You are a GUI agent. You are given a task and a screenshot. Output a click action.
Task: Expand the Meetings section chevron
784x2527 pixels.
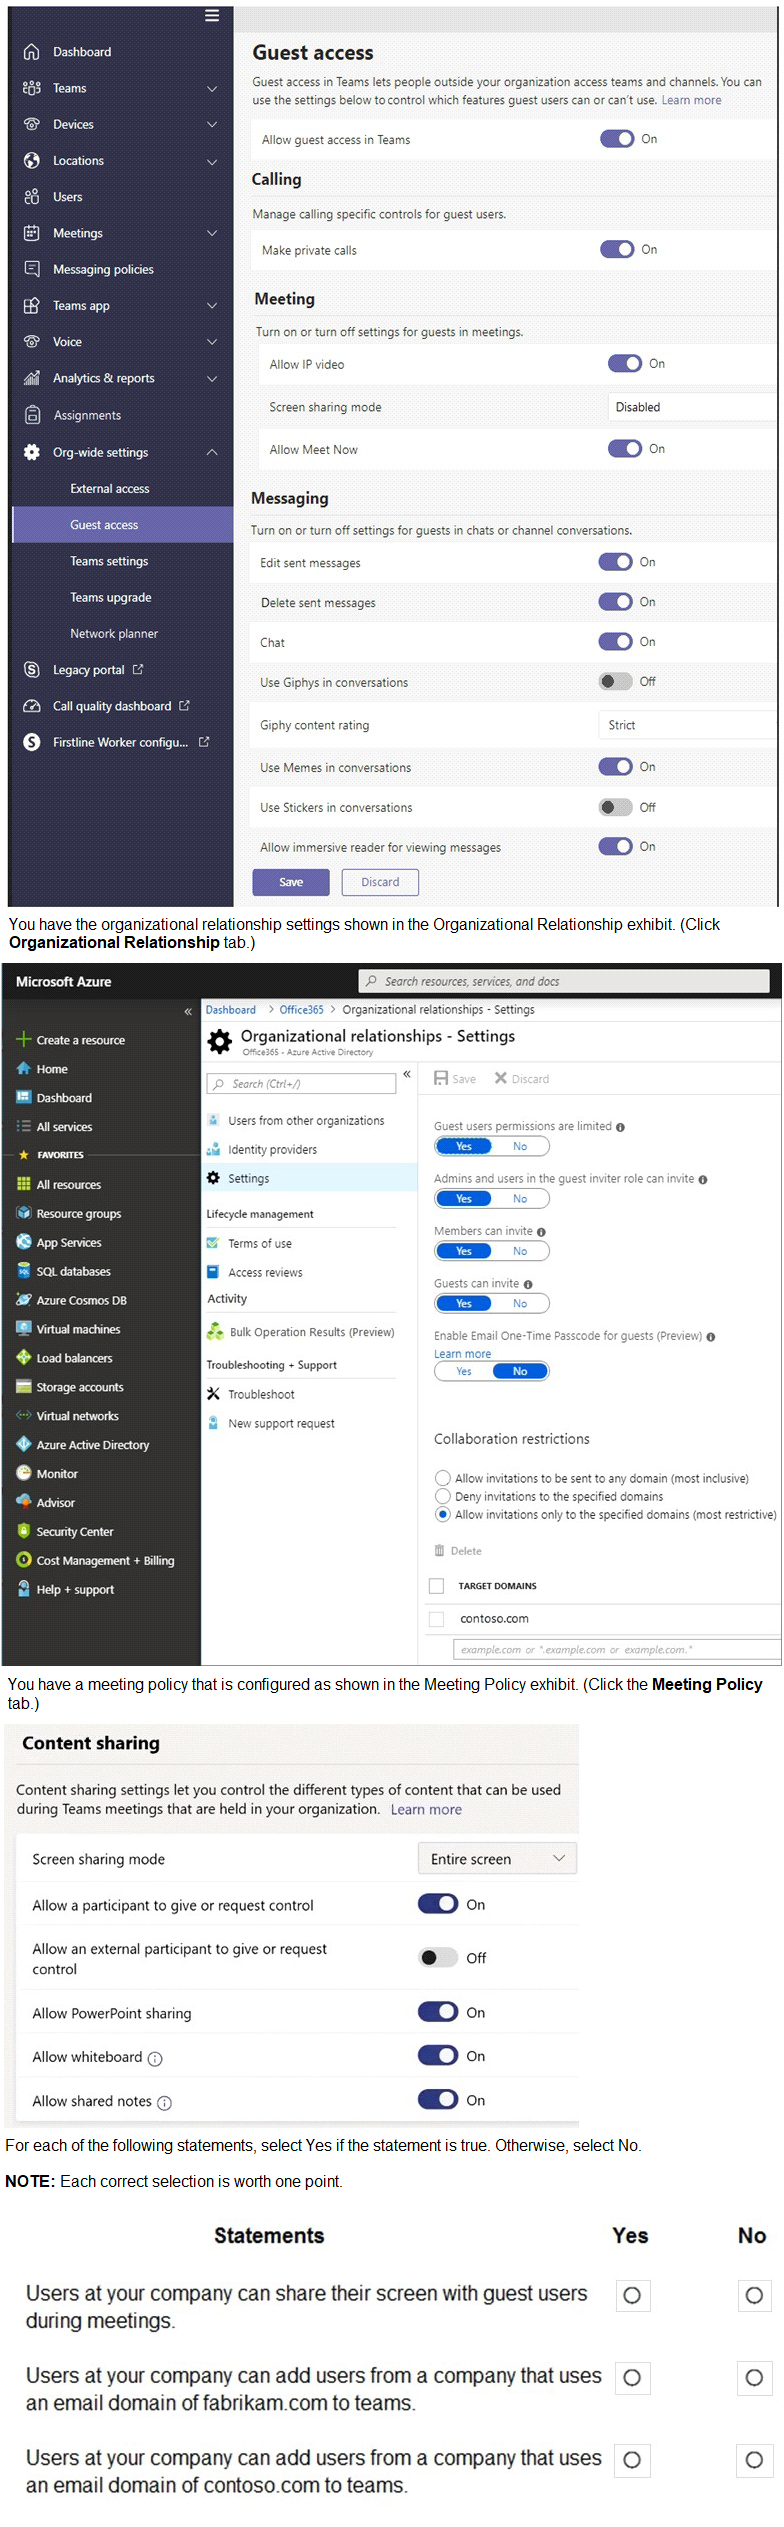click(212, 233)
